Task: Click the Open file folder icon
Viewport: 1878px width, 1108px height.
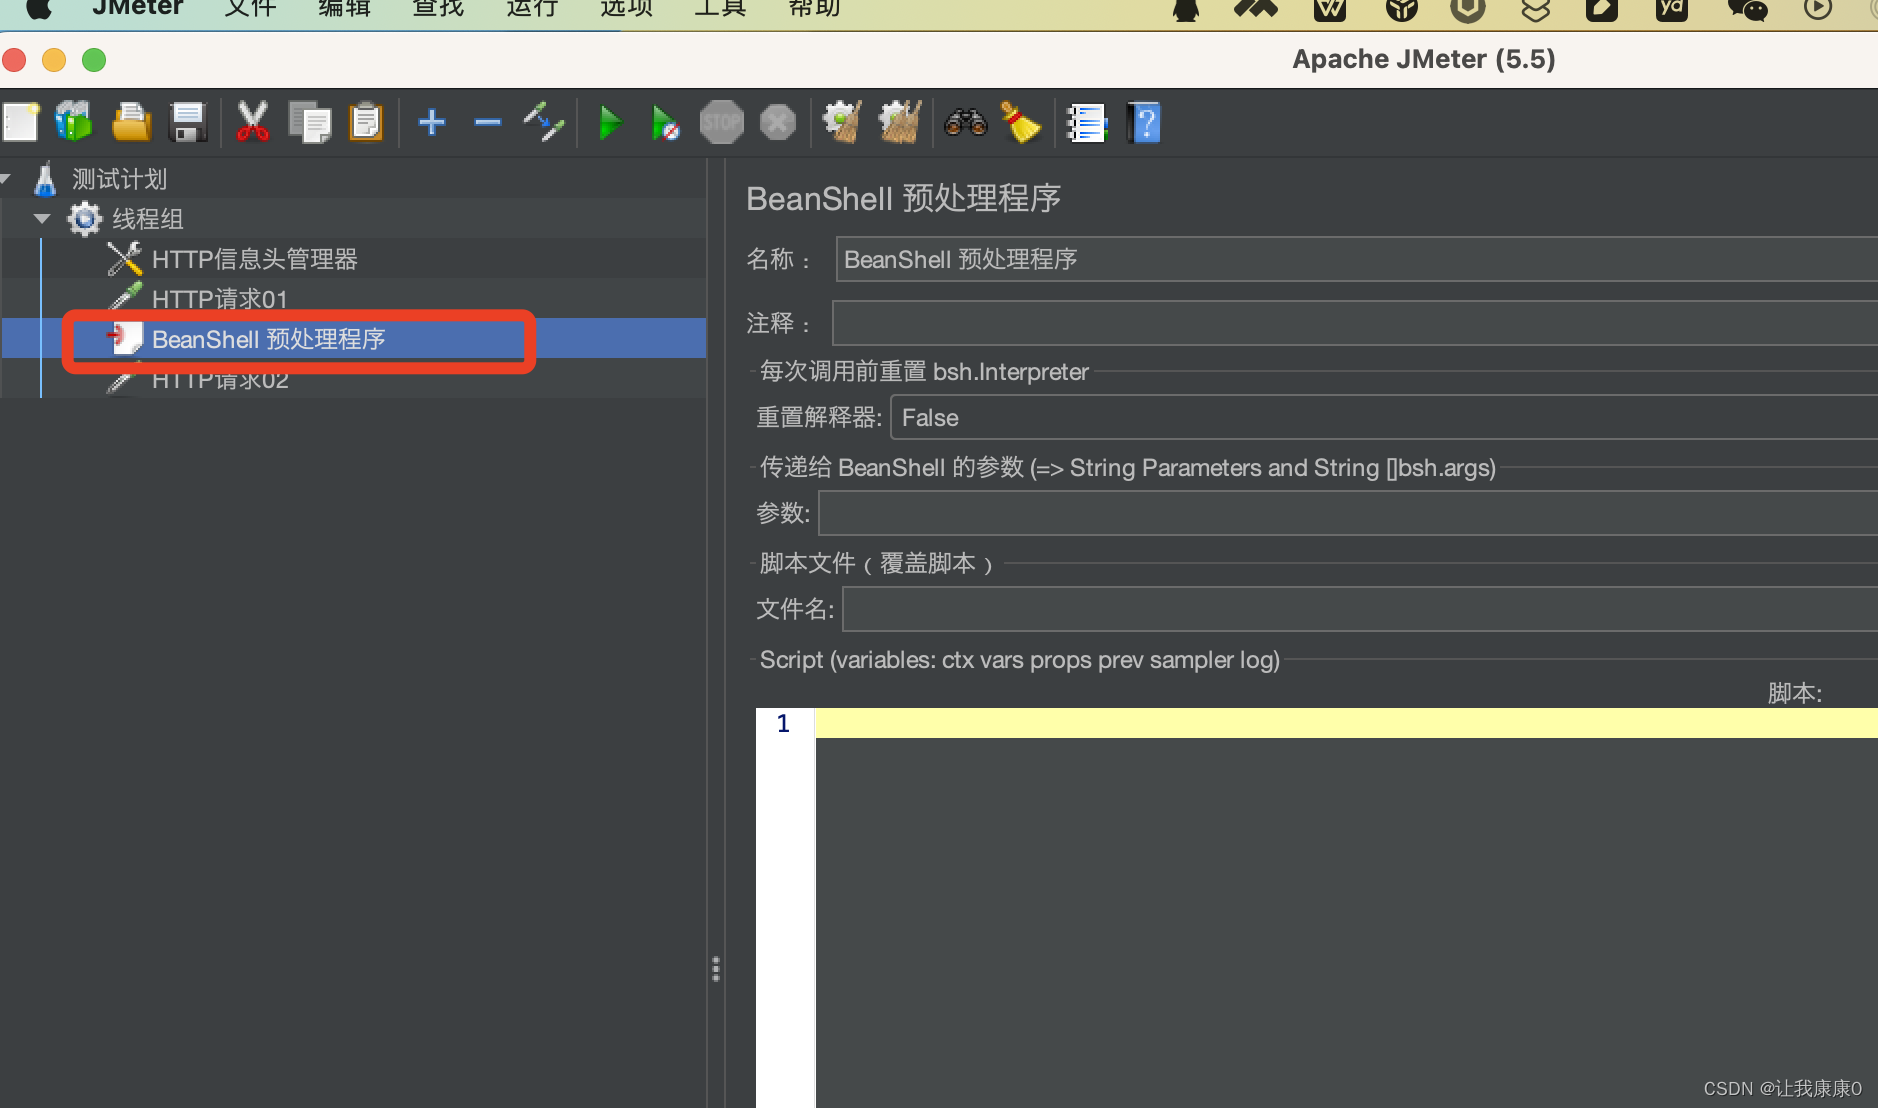Action: coord(131,123)
